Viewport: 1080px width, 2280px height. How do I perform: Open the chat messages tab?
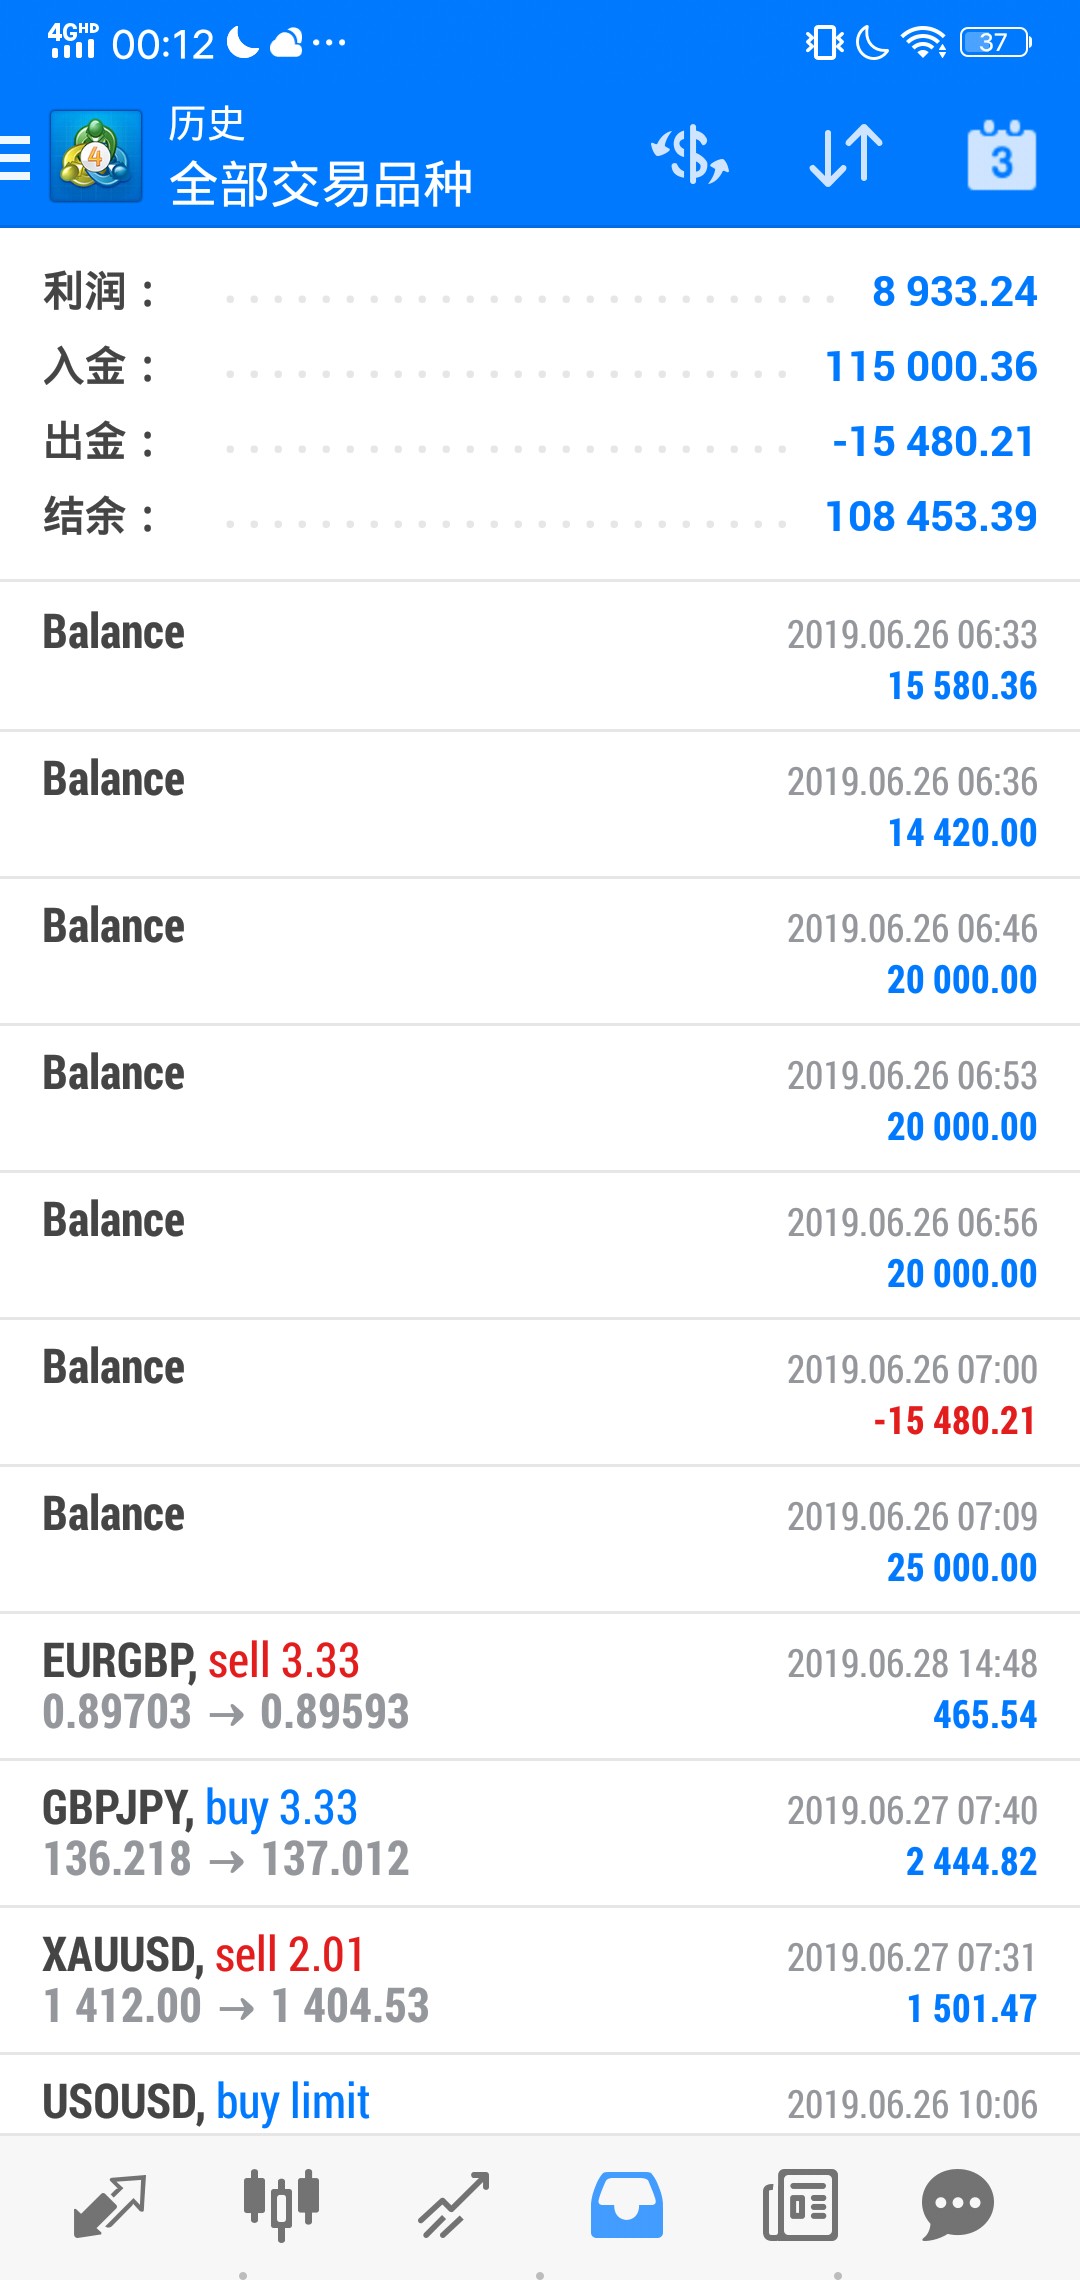[x=957, y=2205]
